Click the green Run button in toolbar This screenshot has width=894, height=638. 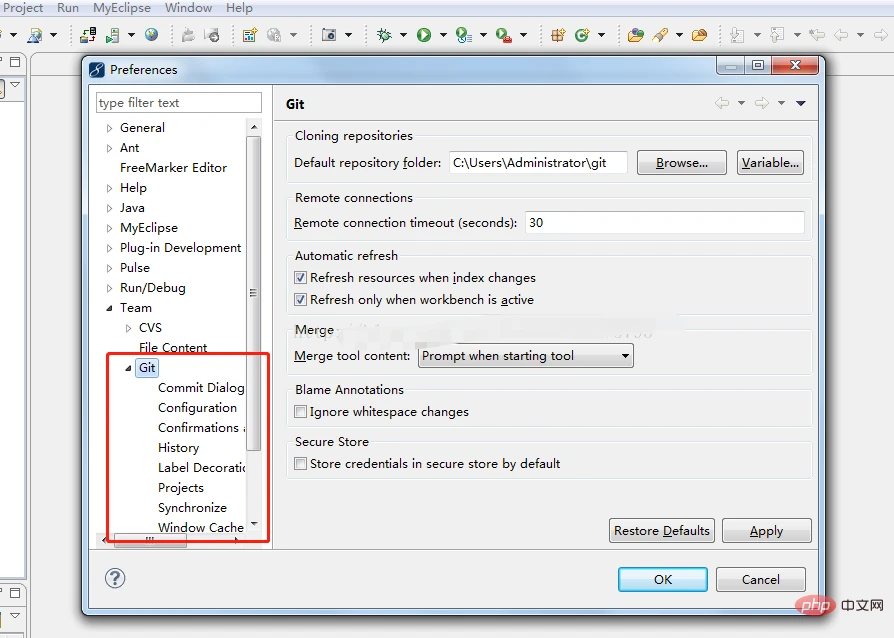(424, 35)
